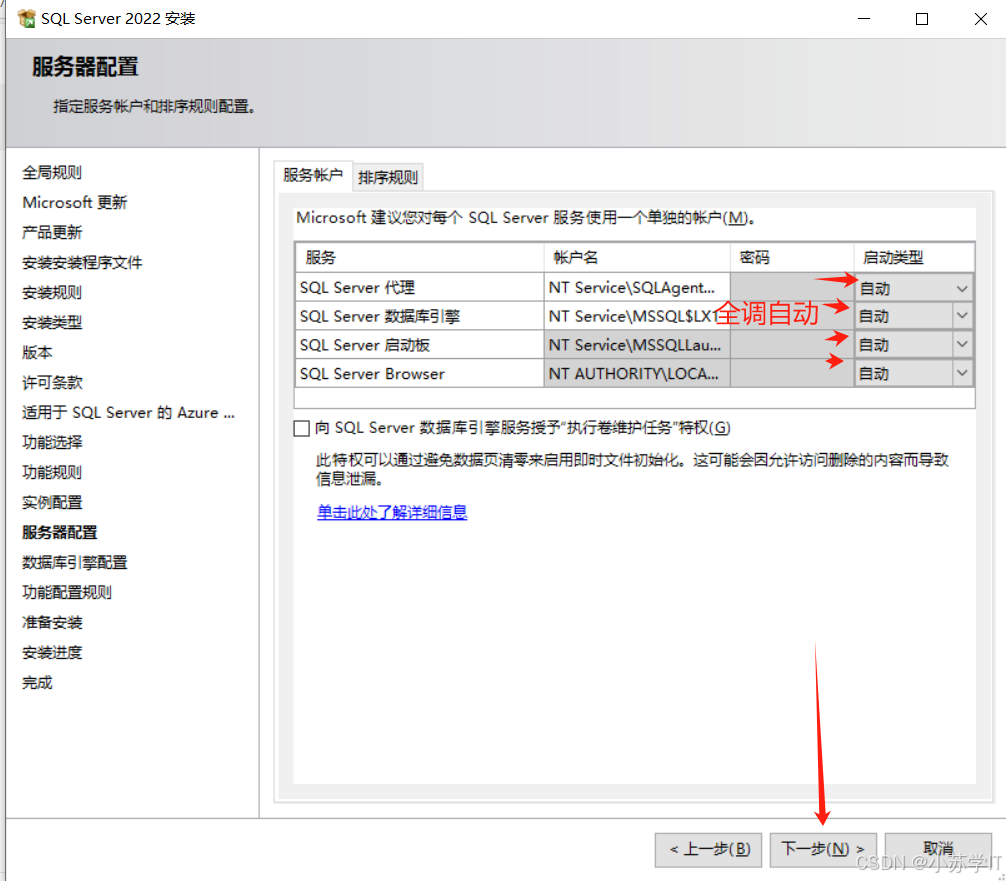Image resolution: width=1006 pixels, height=881 pixels.
Task: Click the 产品更新 step in sidebar
Action: tap(52, 232)
